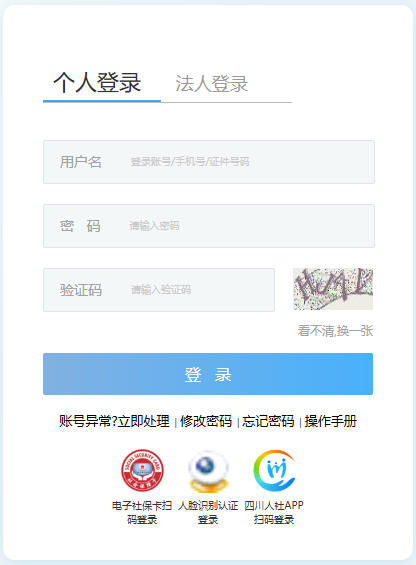This screenshot has width=416, height=565.
Task: Focus the 密码 password field
Action: tap(209, 226)
